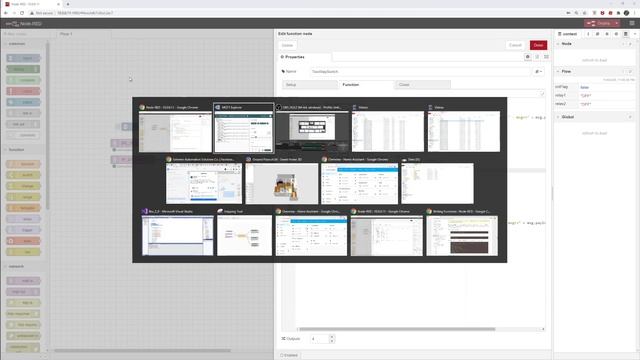Click the Chrome back navigation arrow
Viewport: 640px width, 360px height.
point(6,13)
